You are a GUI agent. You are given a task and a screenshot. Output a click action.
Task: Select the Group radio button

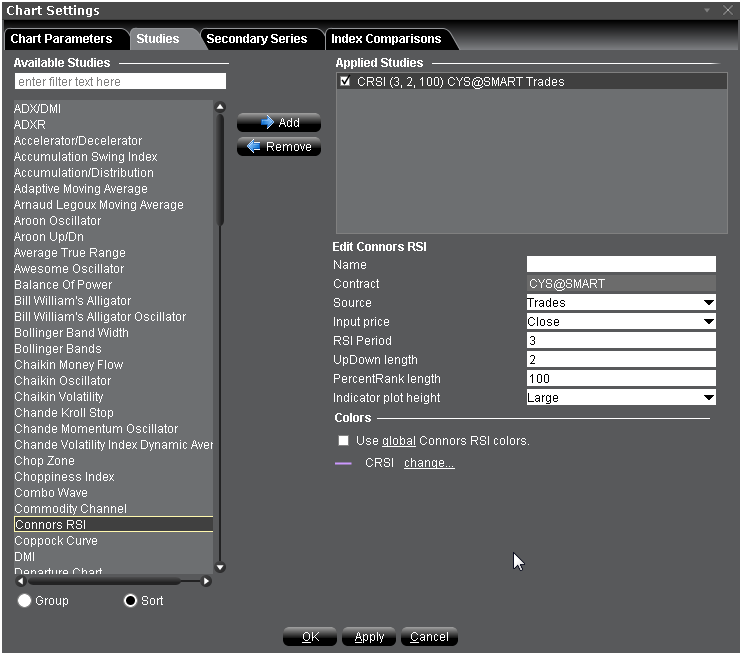click(25, 601)
